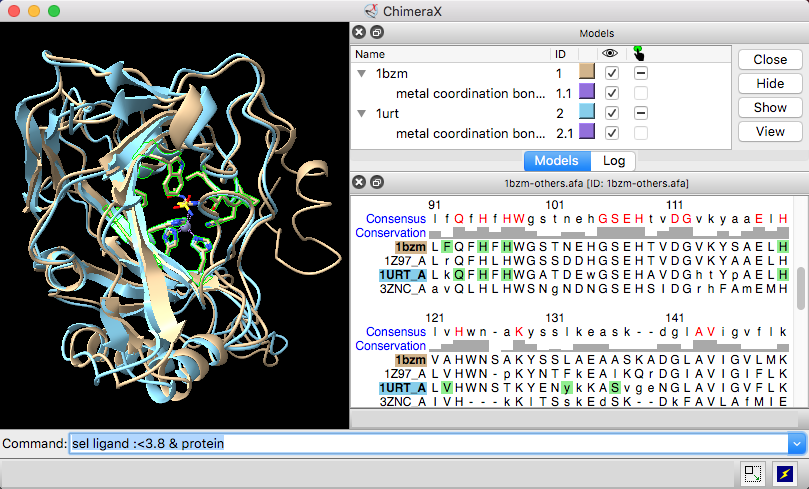Image resolution: width=809 pixels, height=489 pixels.
Task: Switch to the Log tab
Action: pyautogui.click(x=613, y=160)
